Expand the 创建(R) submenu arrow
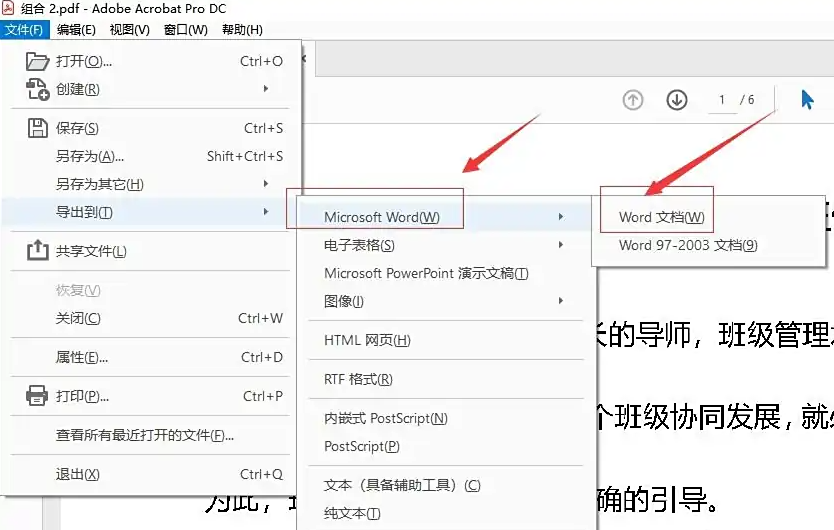The image size is (834, 530). [x=265, y=89]
